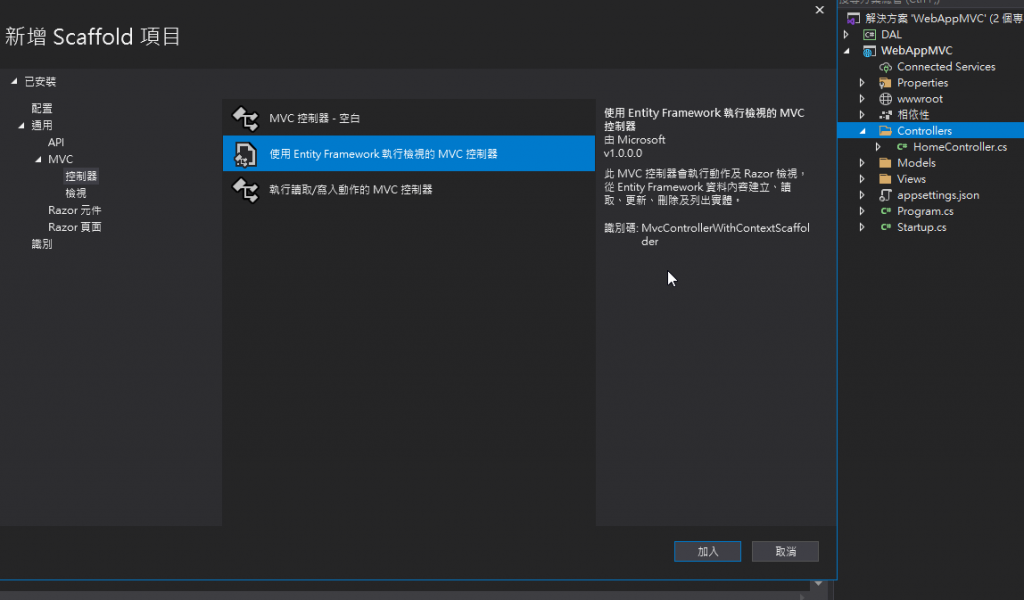Select Razor 頁面 category
Viewport: 1024px width, 600px height.
tap(74, 227)
